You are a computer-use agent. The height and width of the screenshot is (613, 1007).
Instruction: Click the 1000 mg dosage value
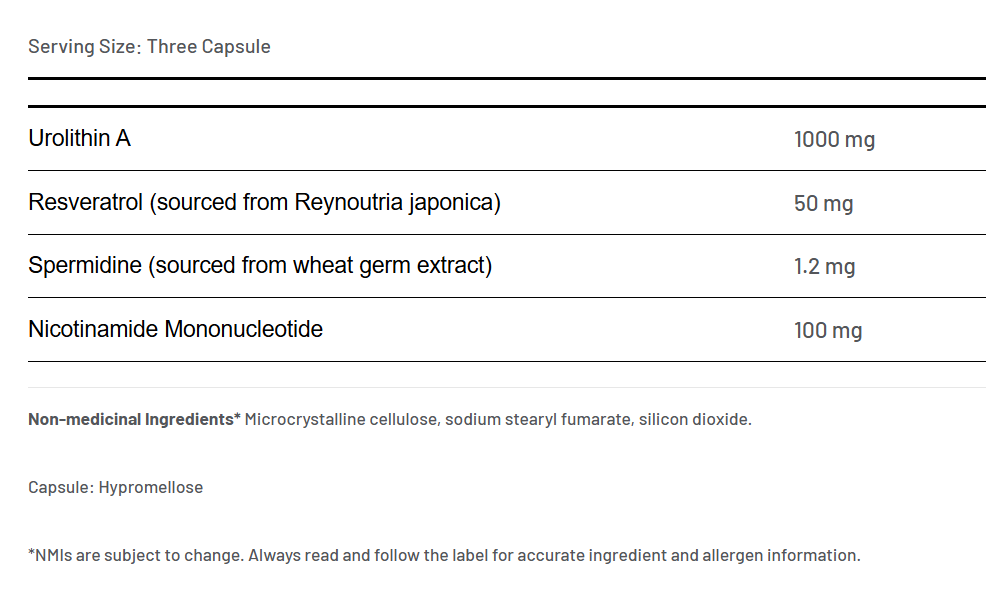coord(834,140)
